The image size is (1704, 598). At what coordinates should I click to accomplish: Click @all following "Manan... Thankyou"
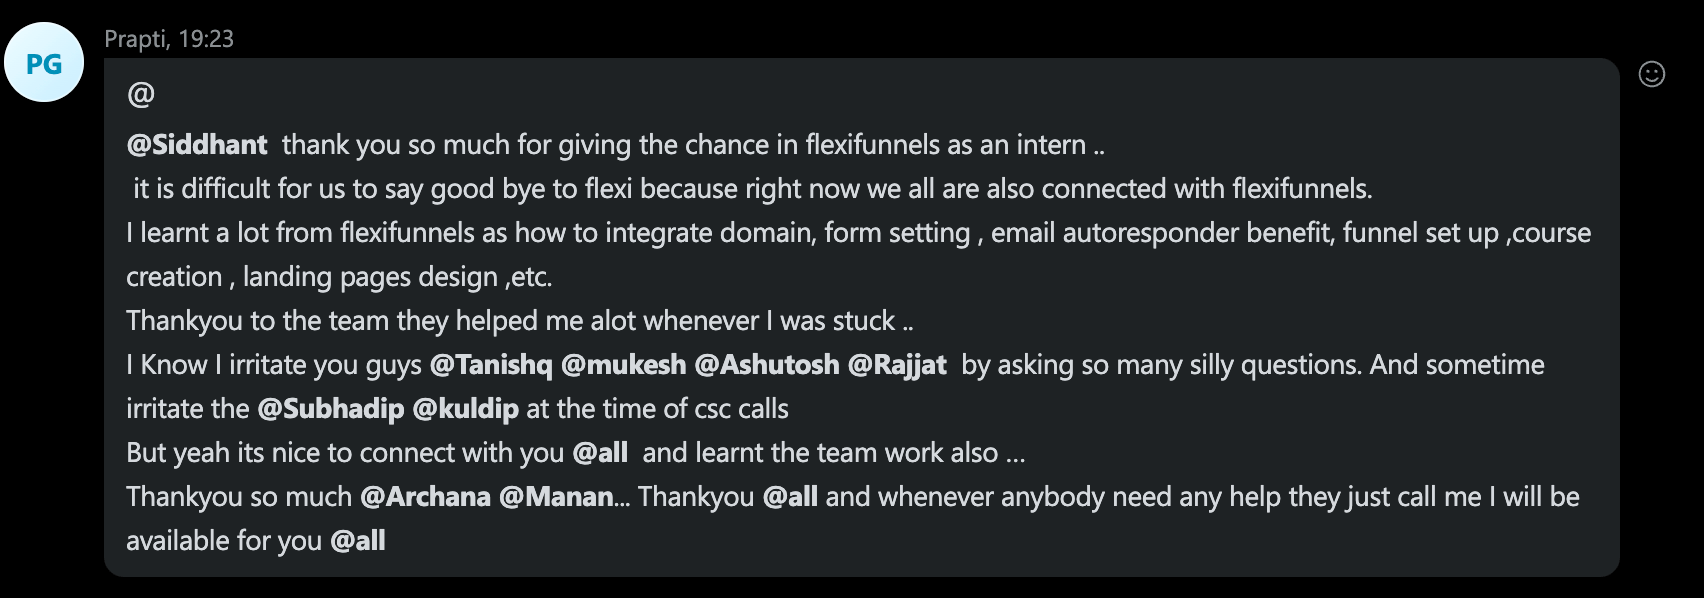coord(790,497)
